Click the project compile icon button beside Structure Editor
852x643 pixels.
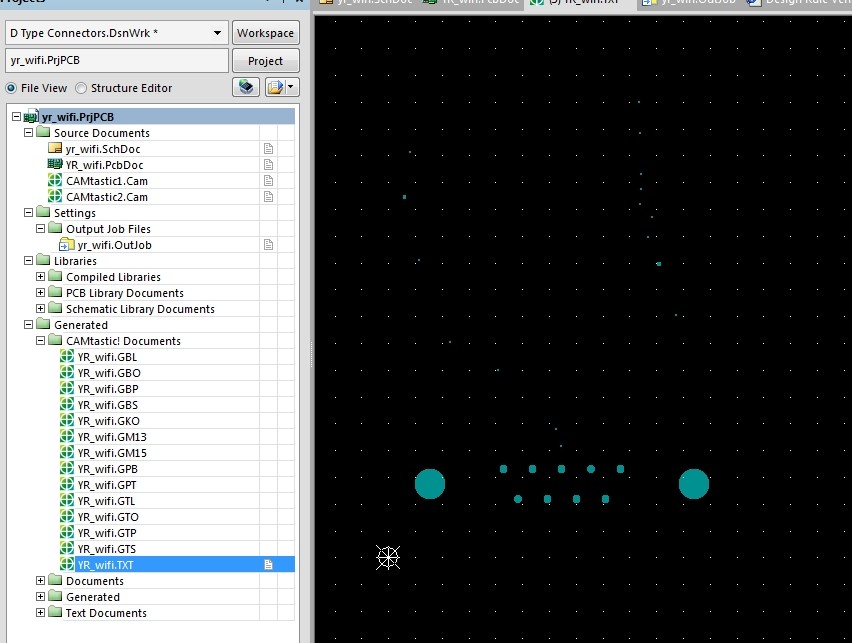coord(246,87)
